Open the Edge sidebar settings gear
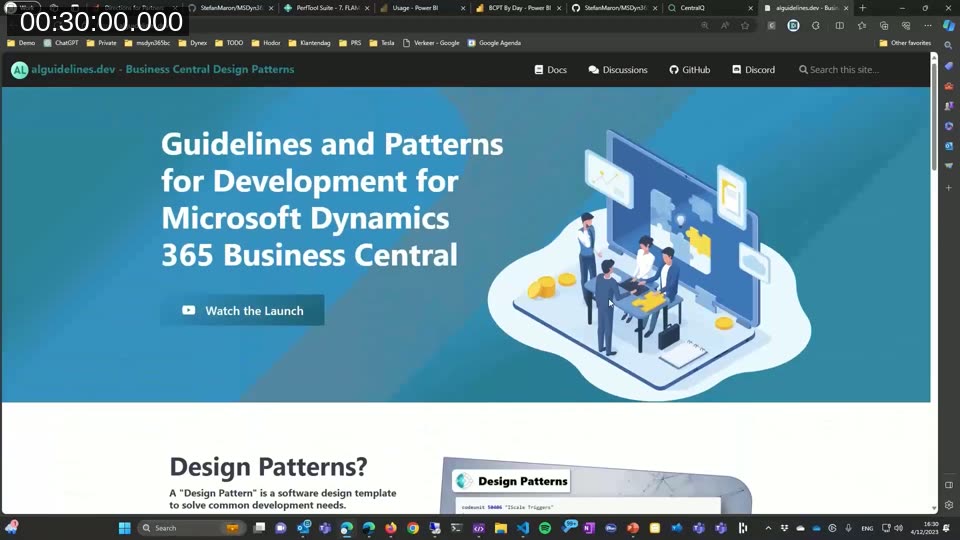The width and height of the screenshot is (960, 540). [949, 505]
